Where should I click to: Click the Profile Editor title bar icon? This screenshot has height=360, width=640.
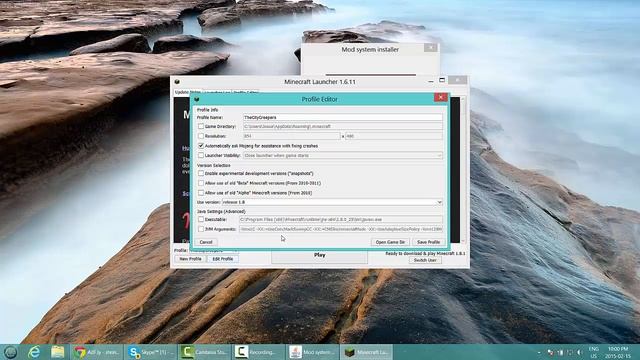point(197,99)
